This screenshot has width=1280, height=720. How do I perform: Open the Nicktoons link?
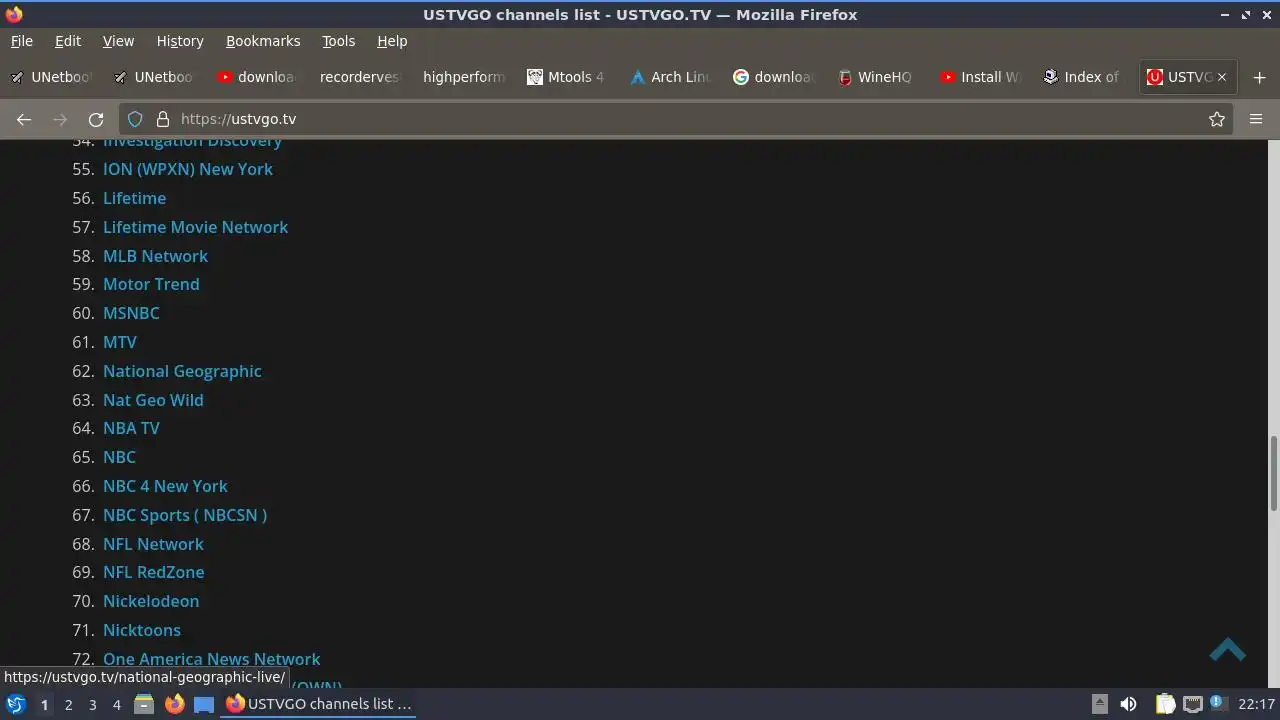point(142,630)
